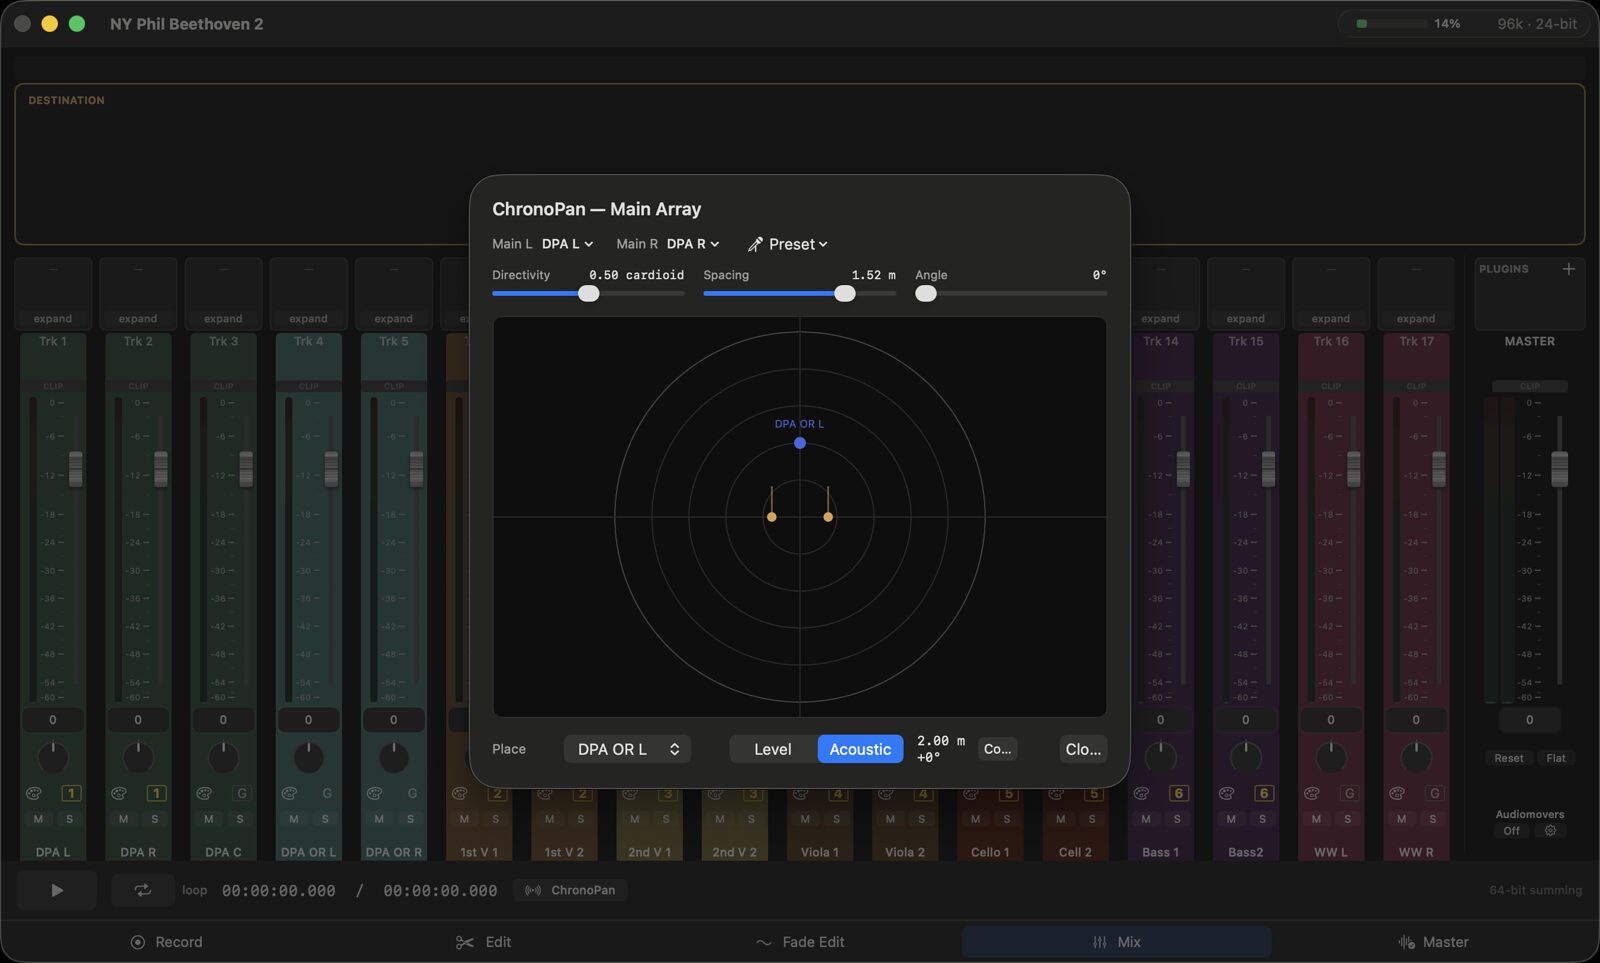Toggle Audiomovers Off switch
1600x963 pixels.
1512,831
